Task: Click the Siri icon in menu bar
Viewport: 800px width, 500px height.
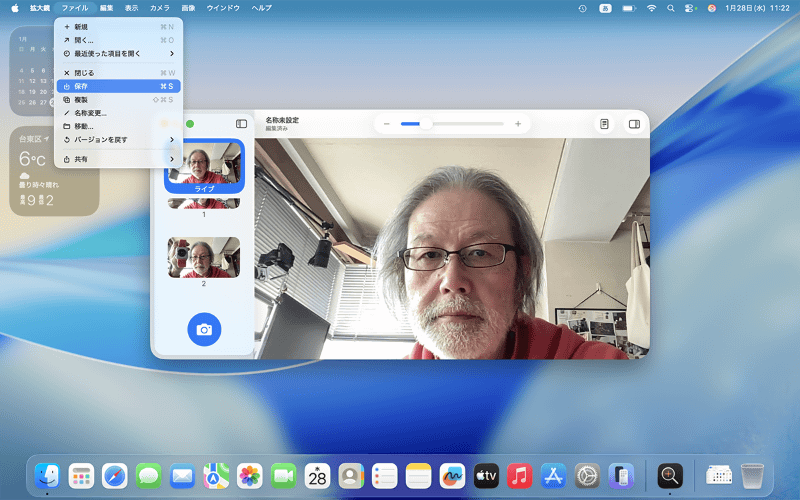Action: click(712, 8)
